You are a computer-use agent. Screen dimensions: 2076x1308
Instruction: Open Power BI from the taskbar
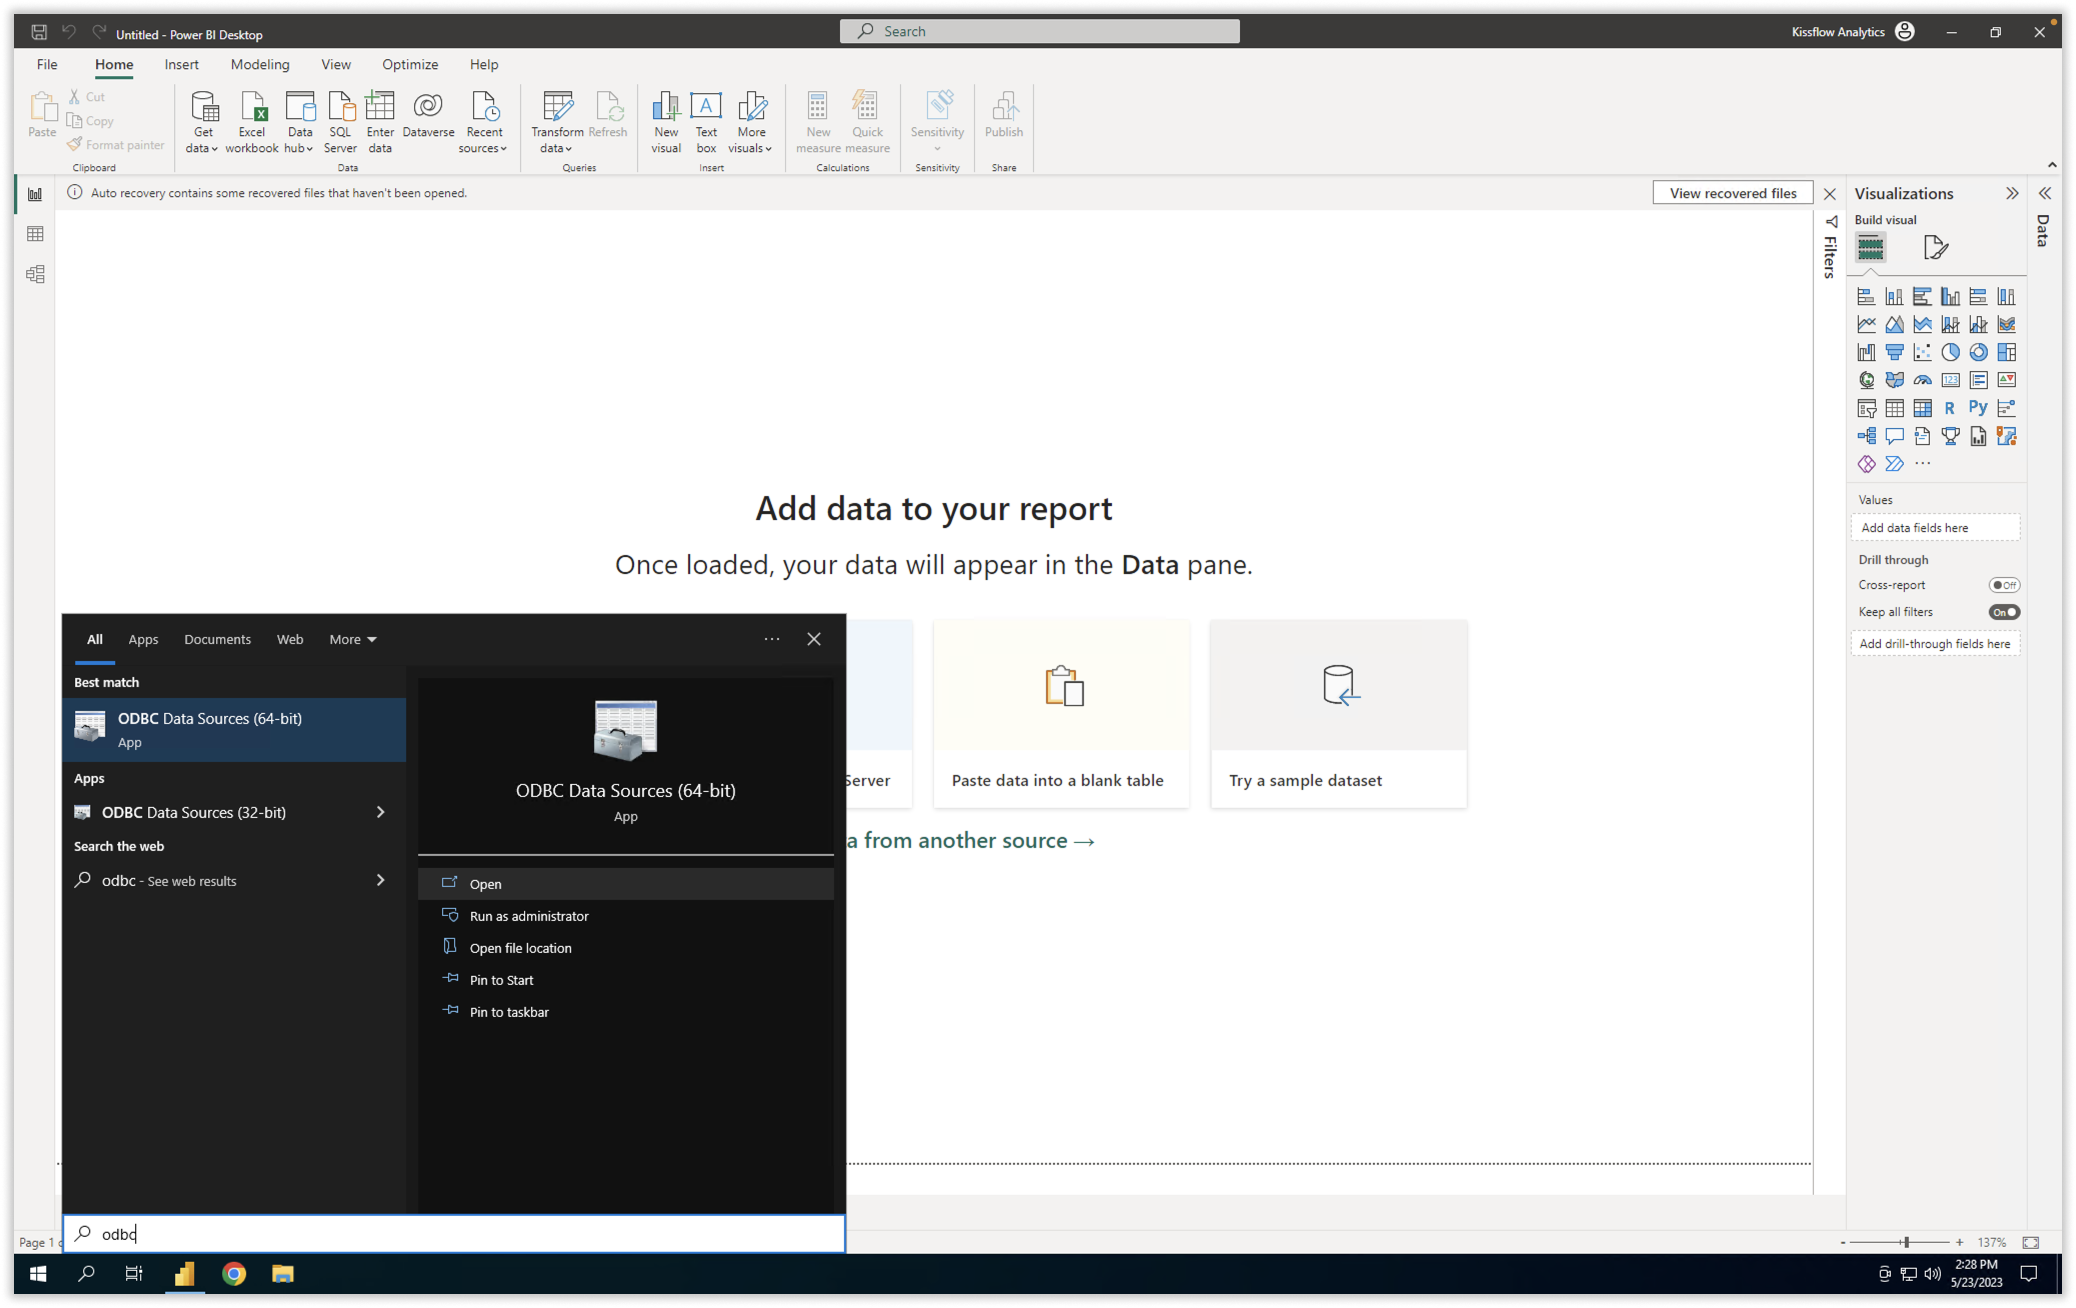click(185, 1274)
